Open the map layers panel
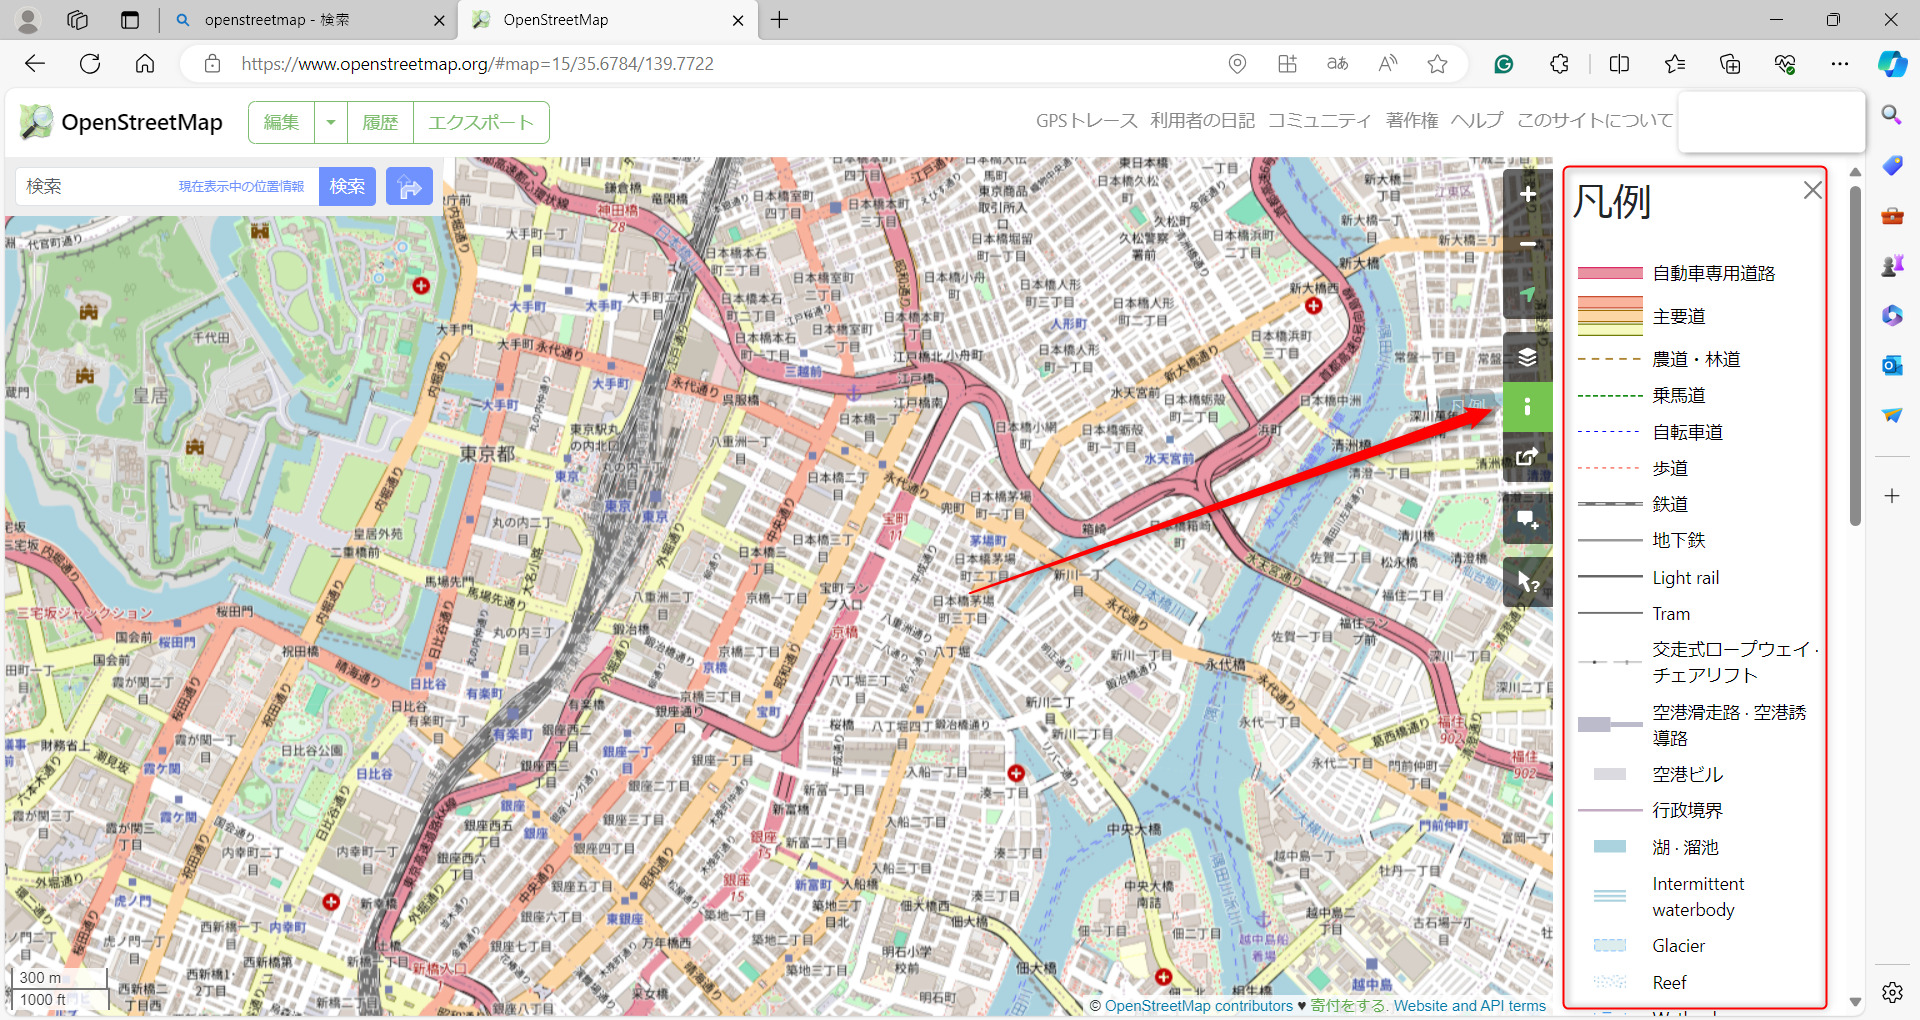Image resolution: width=1920 pixels, height=1020 pixels. tap(1527, 357)
